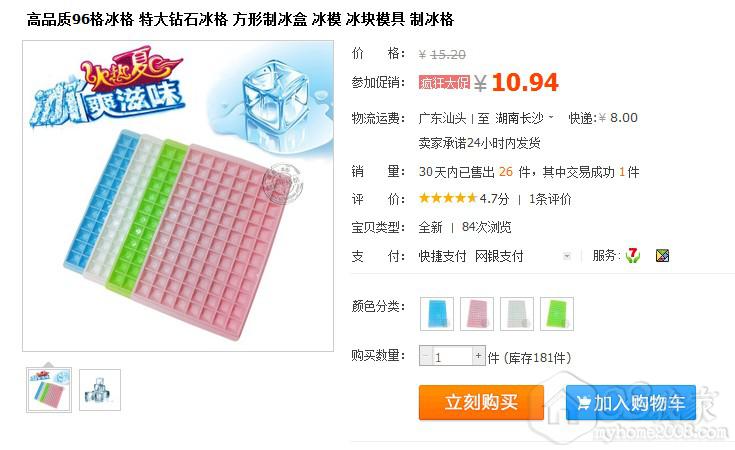Image resolution: width=735 pixels, height=450 pixels.
Task: Choose the white ice tray color option
Action: click(517, 314)
